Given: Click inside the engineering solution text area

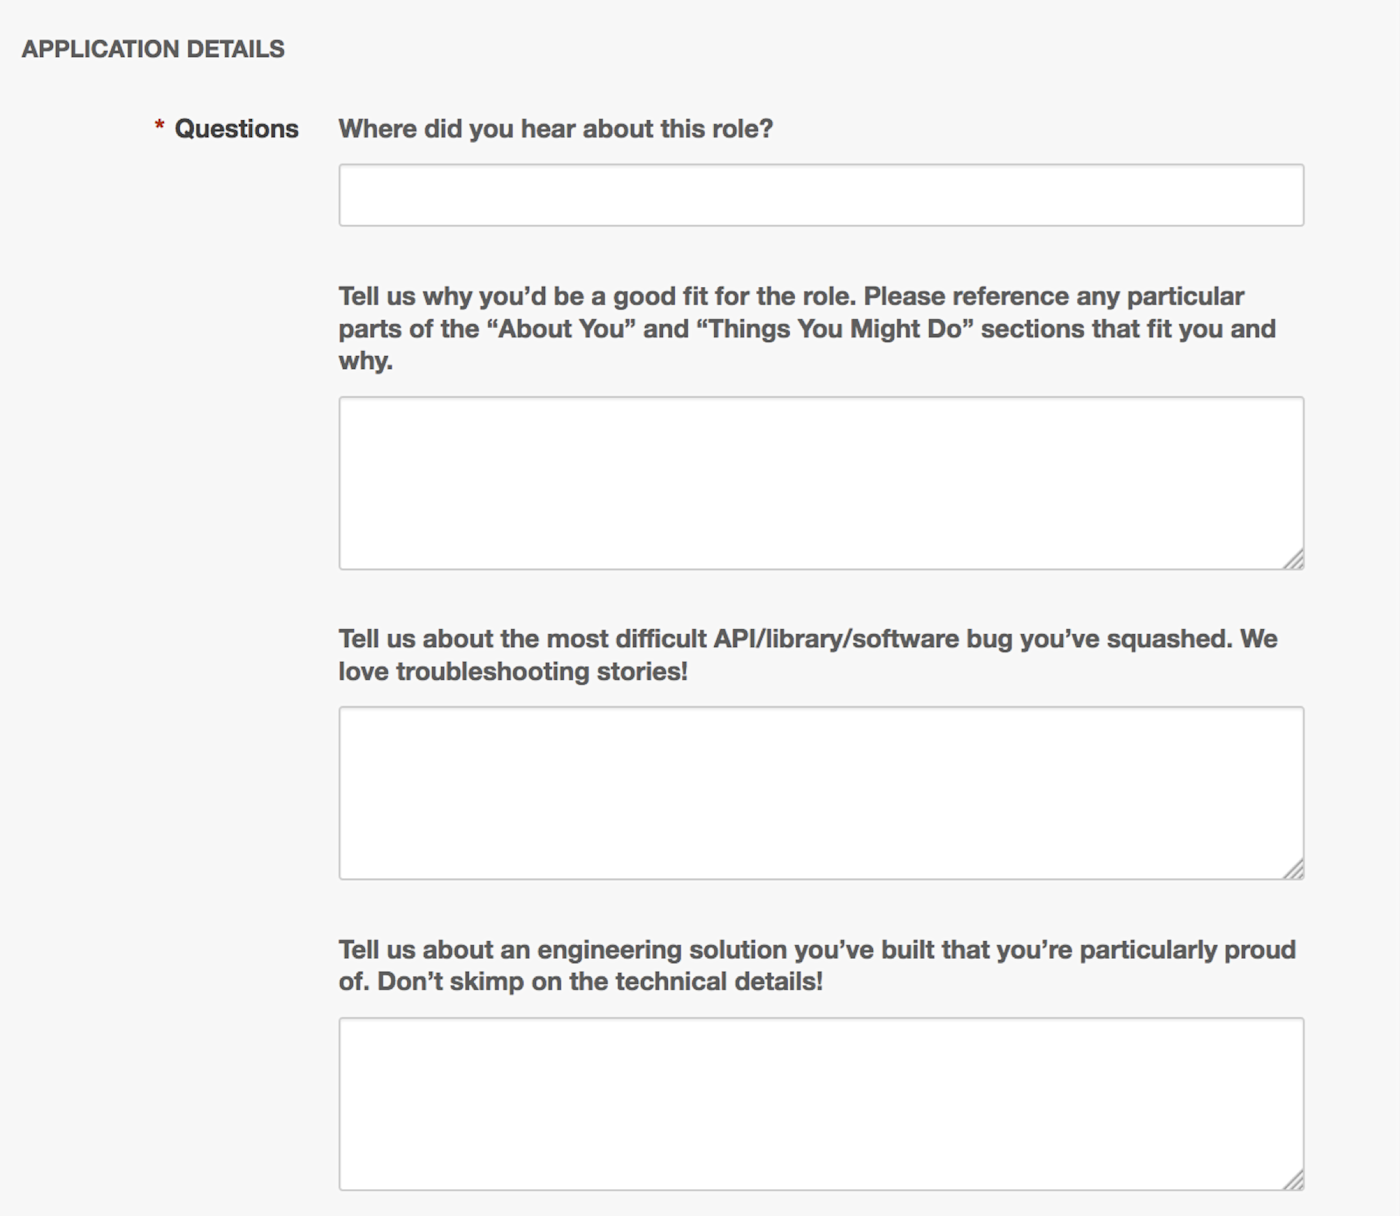Looking at the screenshot, I should pos(821,1104).
